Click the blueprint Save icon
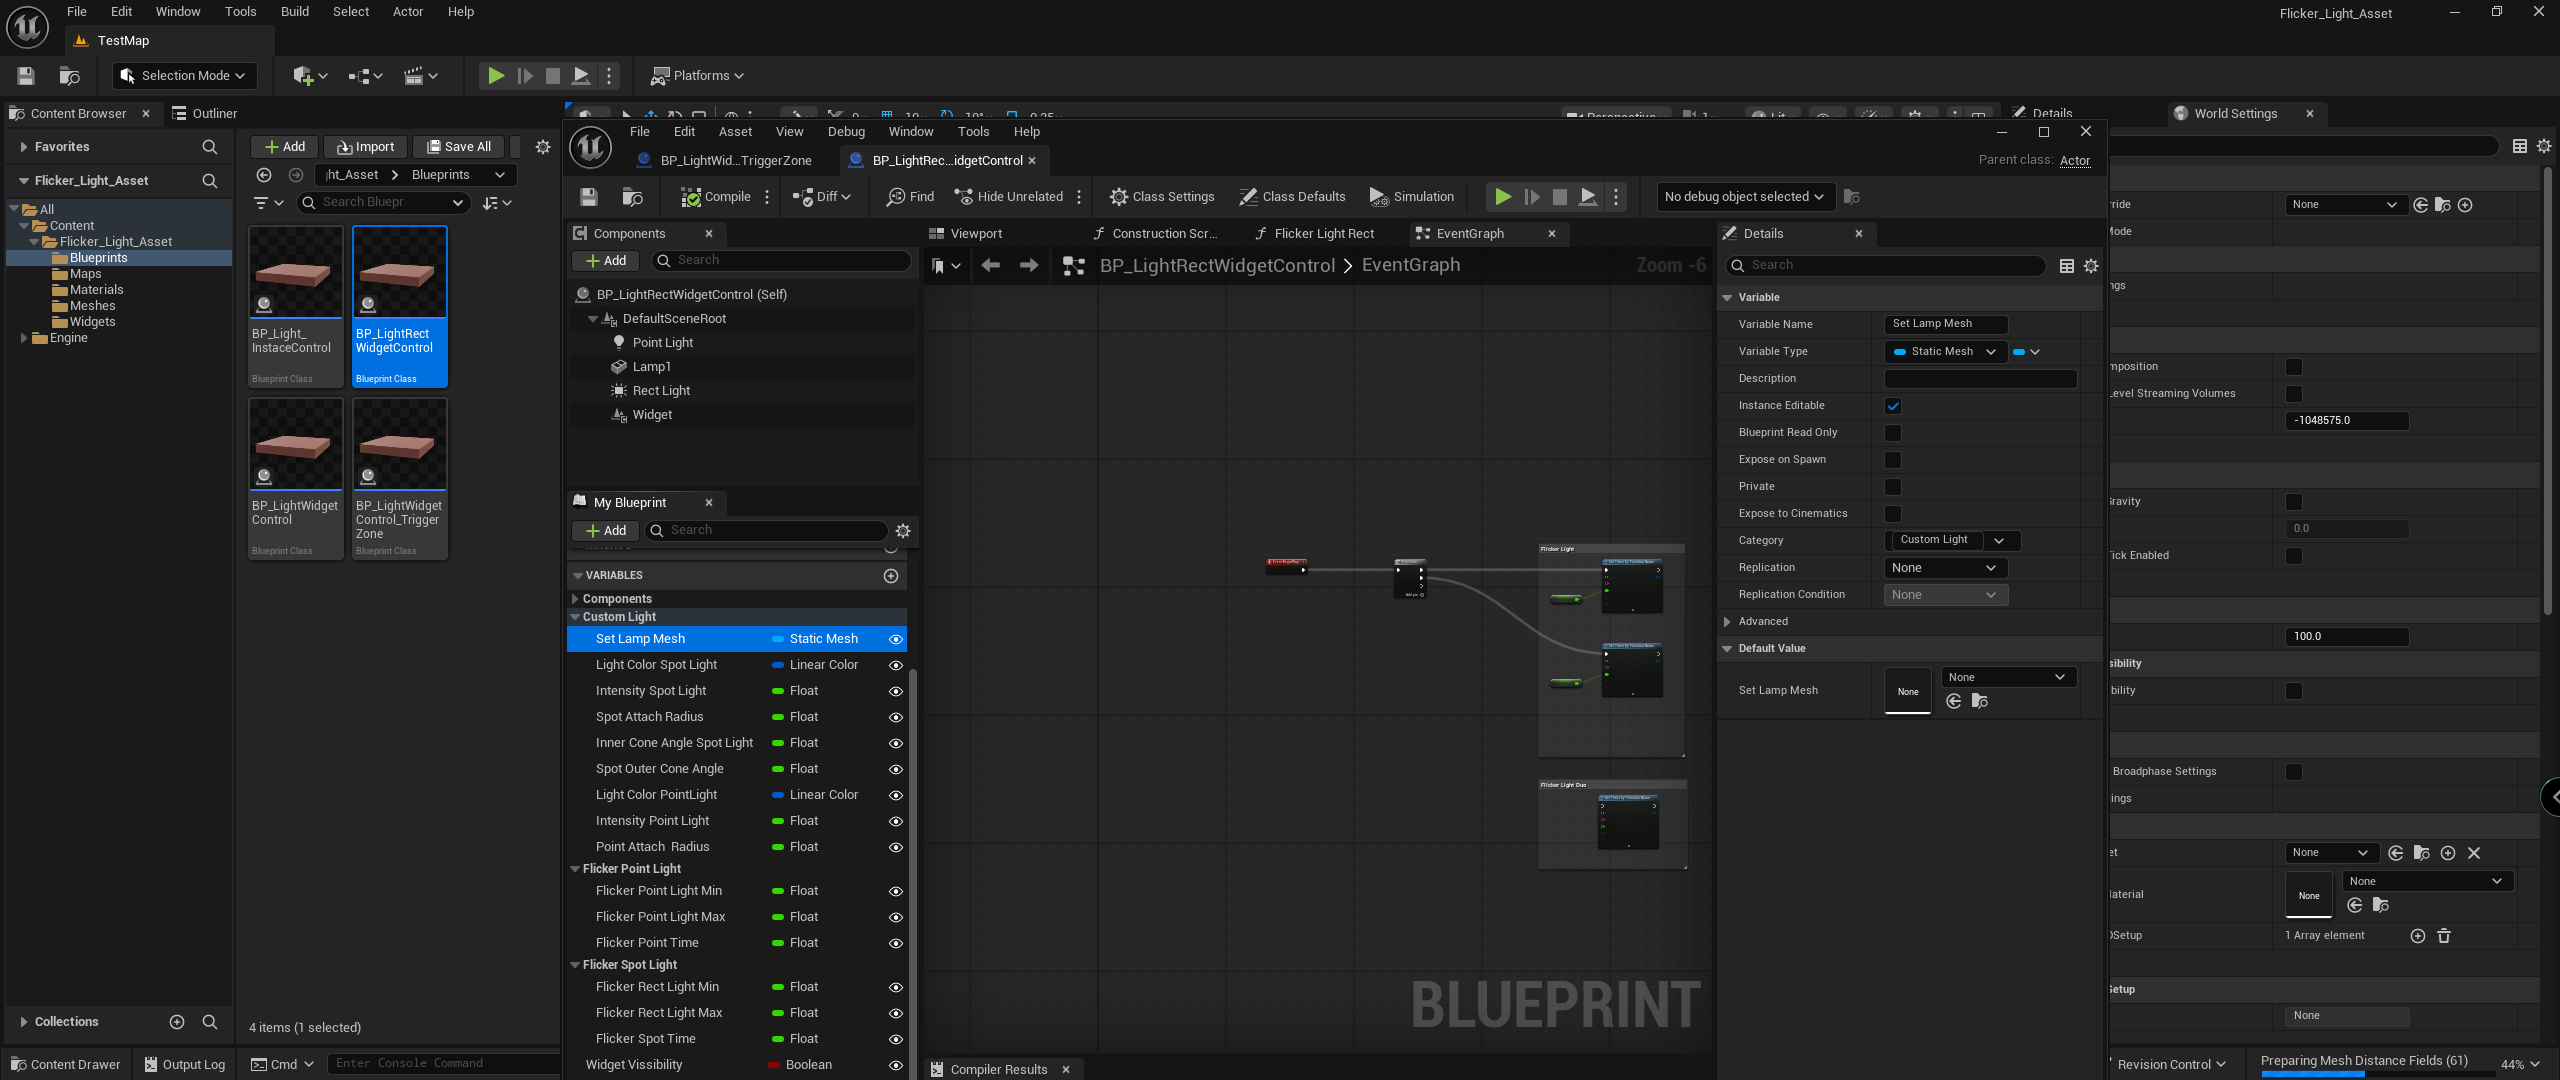The width and height of the screenshot is (2560, 1080). coord(589,197)
